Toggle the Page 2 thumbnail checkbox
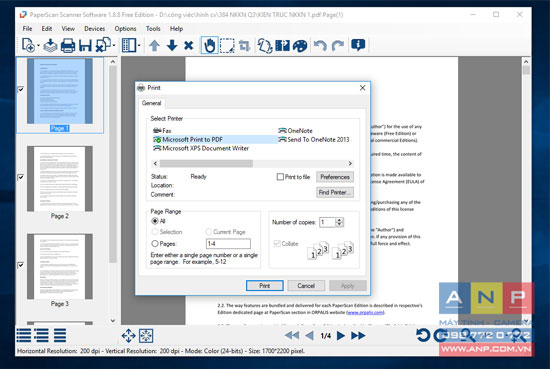The height and width of the screenshot is (369, 550). coord(21,177)
